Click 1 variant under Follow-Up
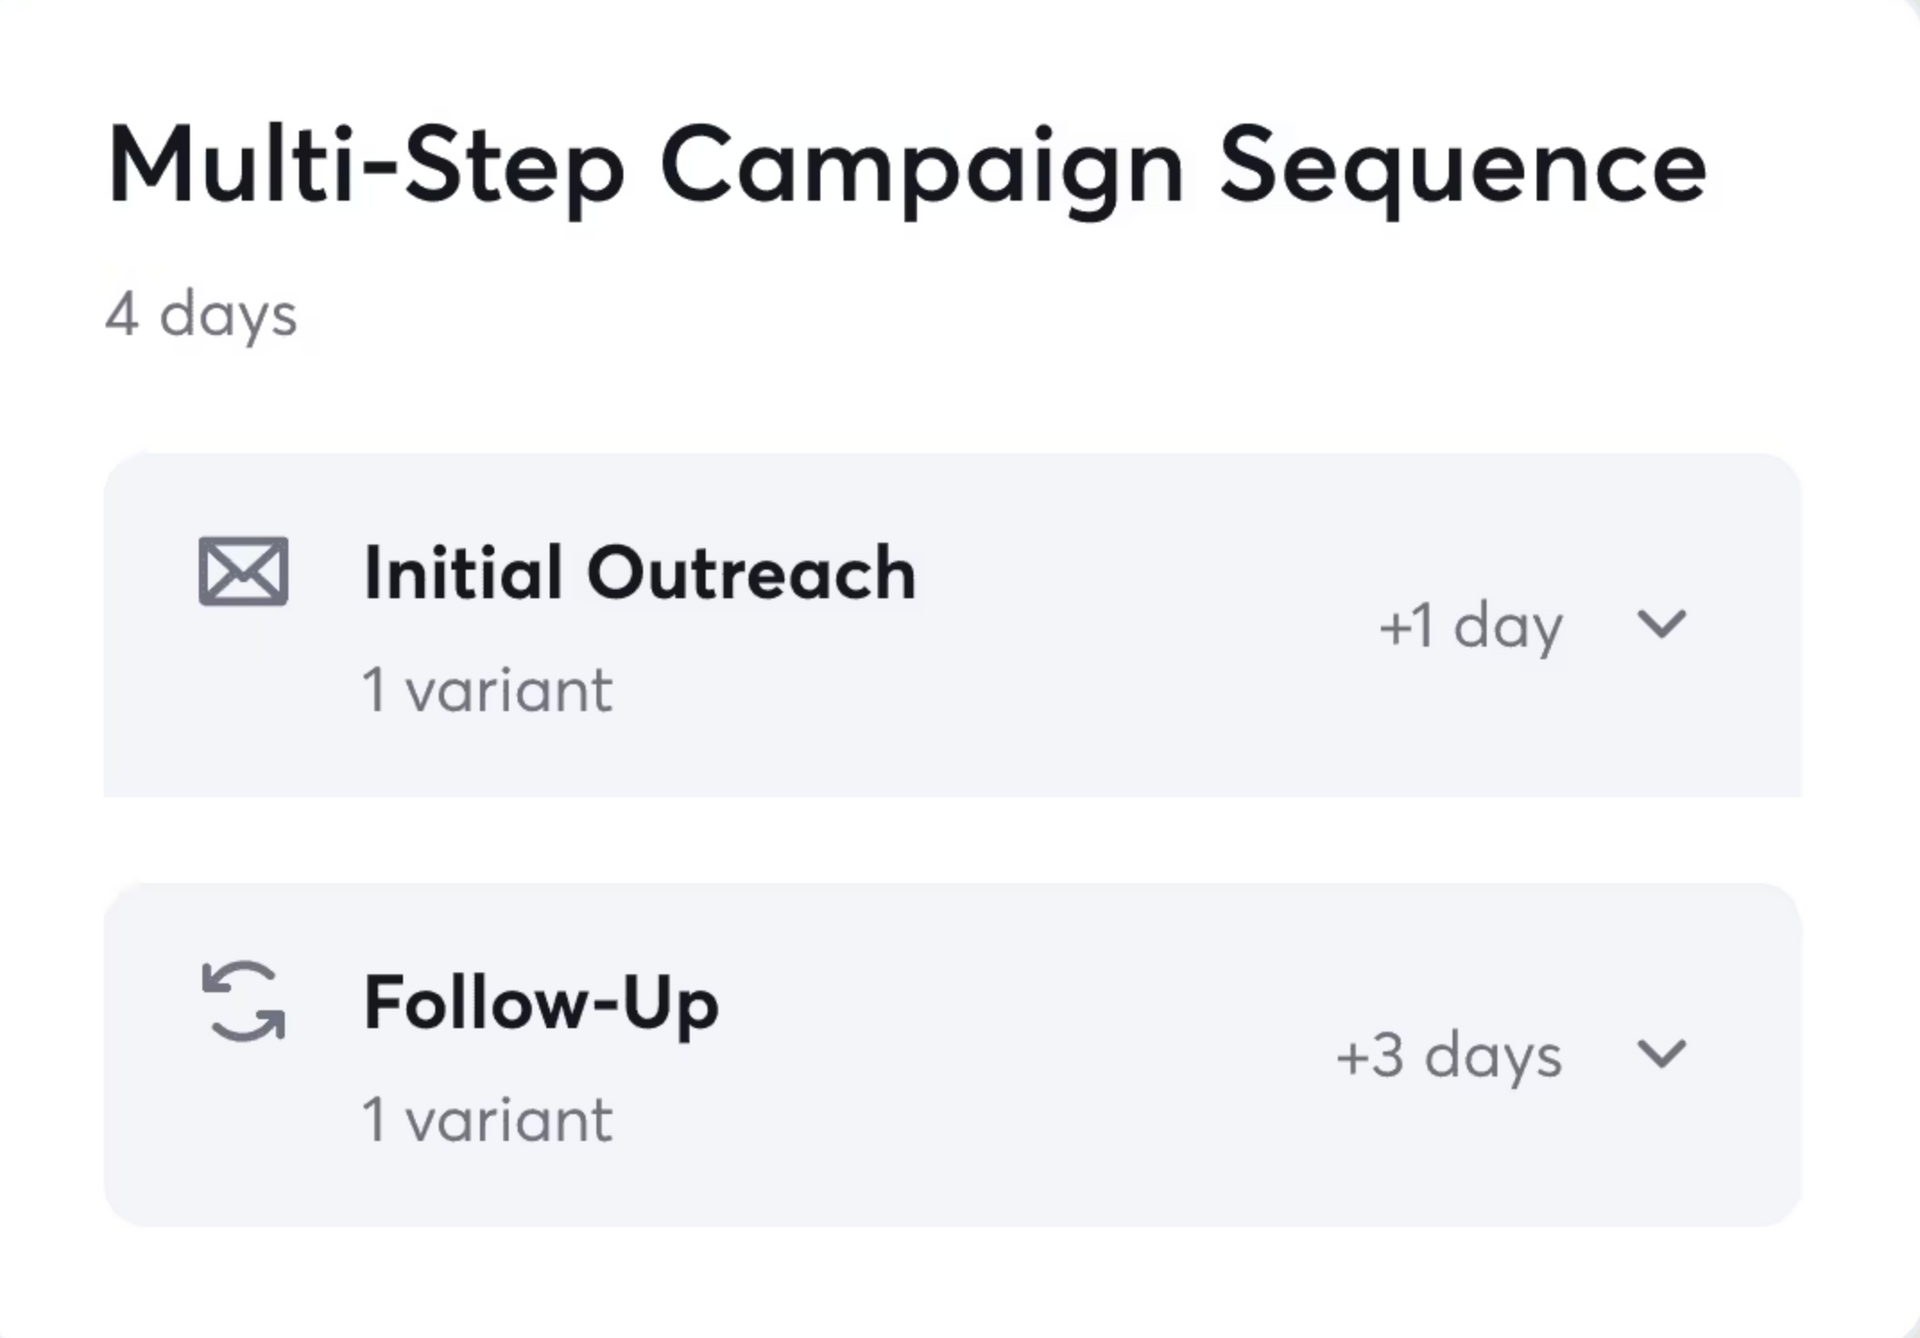The width and height of the screenshot is (1920, 1338). tap(487, 1120)
